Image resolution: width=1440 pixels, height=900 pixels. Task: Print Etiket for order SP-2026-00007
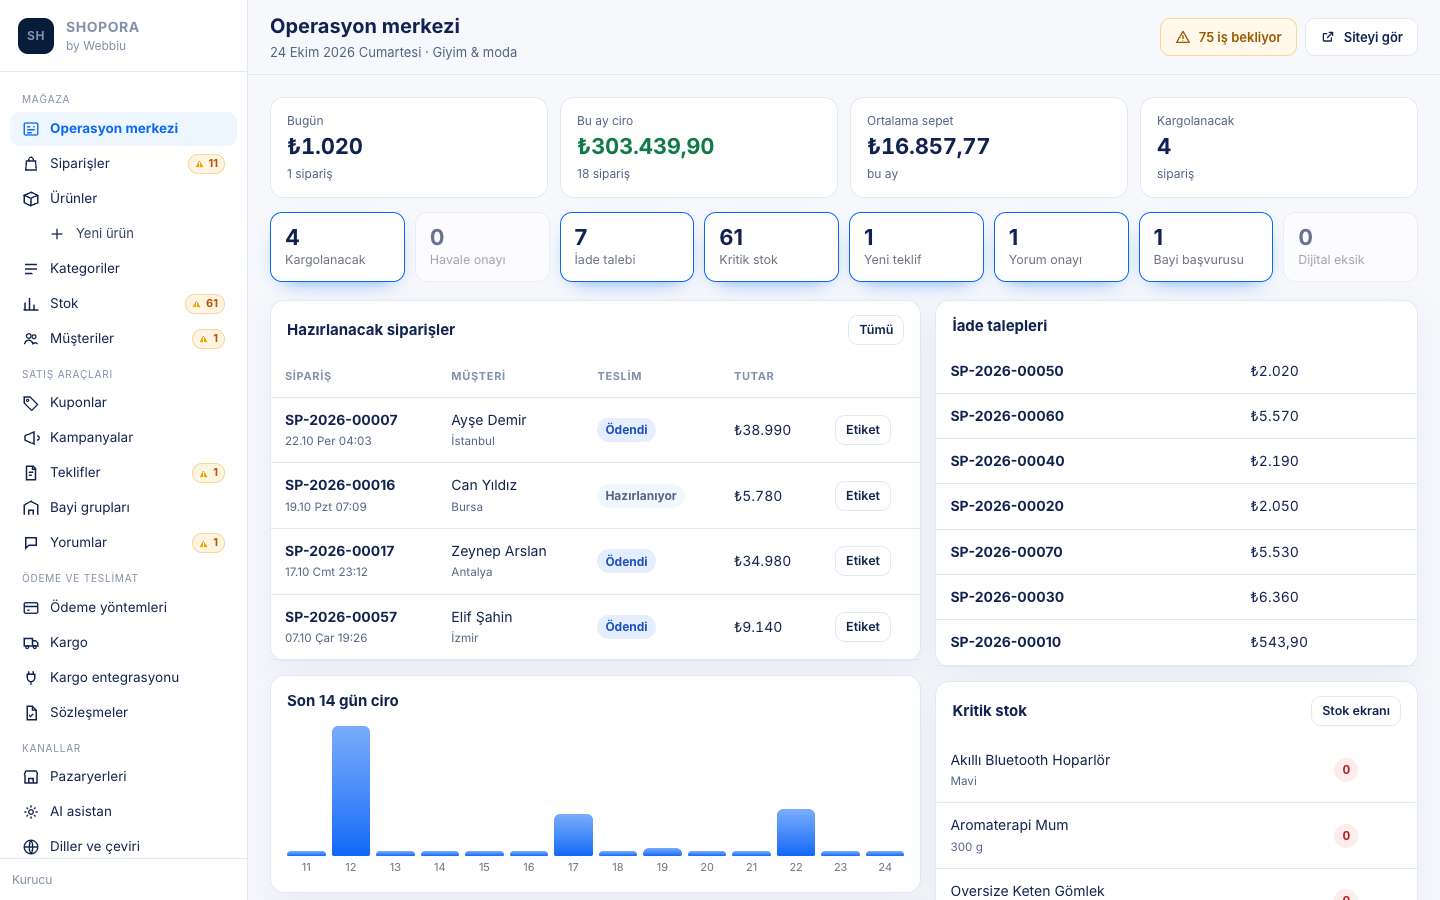coord(863,430)
